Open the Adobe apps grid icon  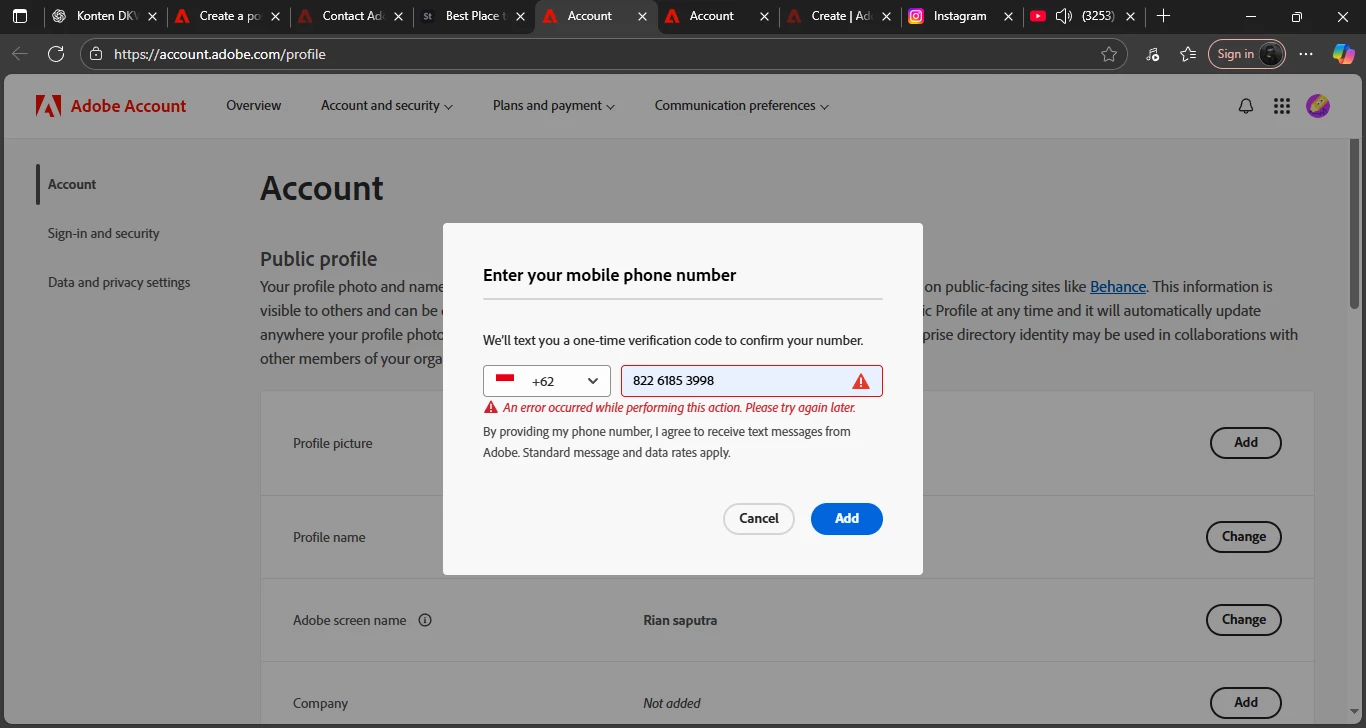[1282, 106]
